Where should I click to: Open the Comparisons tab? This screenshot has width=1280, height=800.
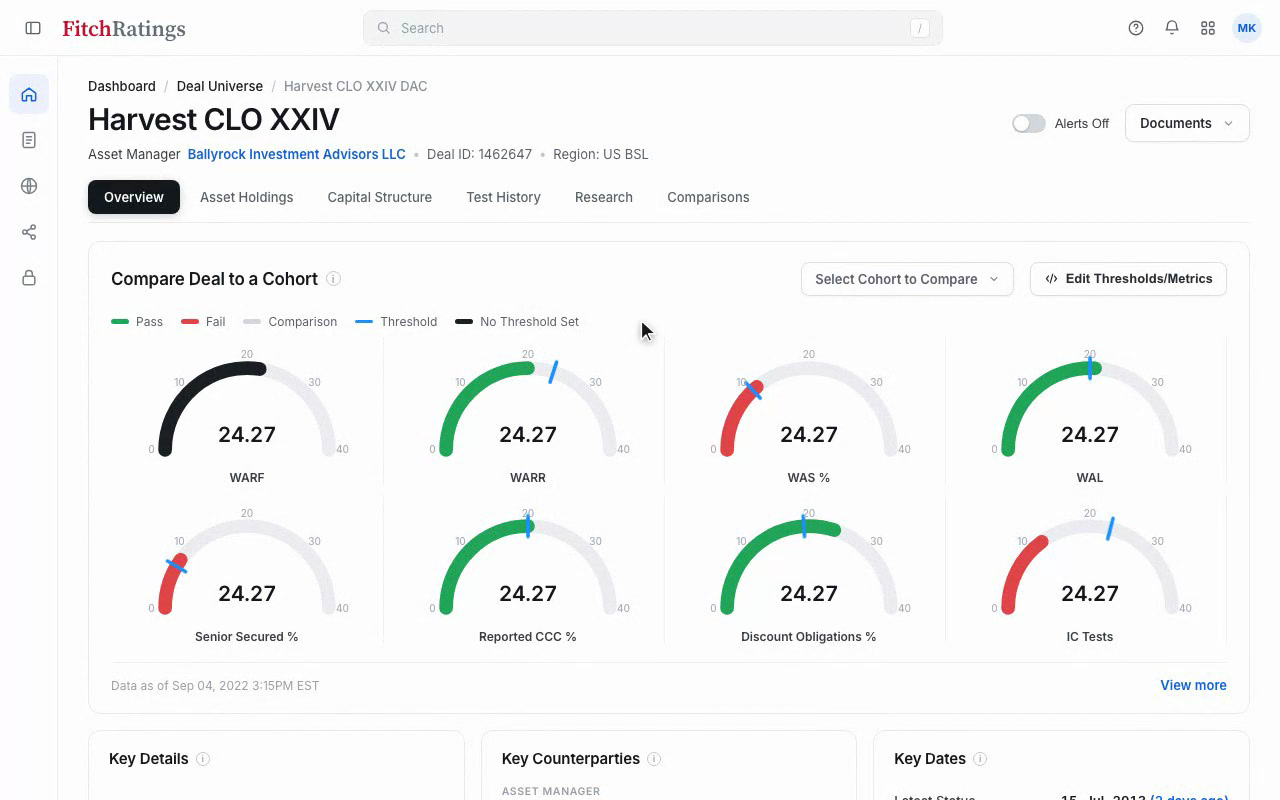tap(708, 197)
